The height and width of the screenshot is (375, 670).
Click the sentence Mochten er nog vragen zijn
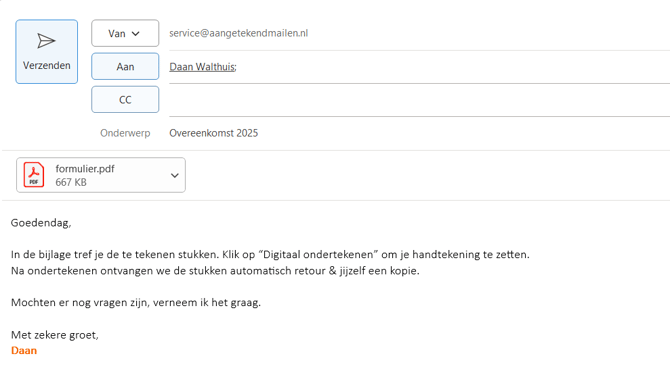[x=136, y=302]
